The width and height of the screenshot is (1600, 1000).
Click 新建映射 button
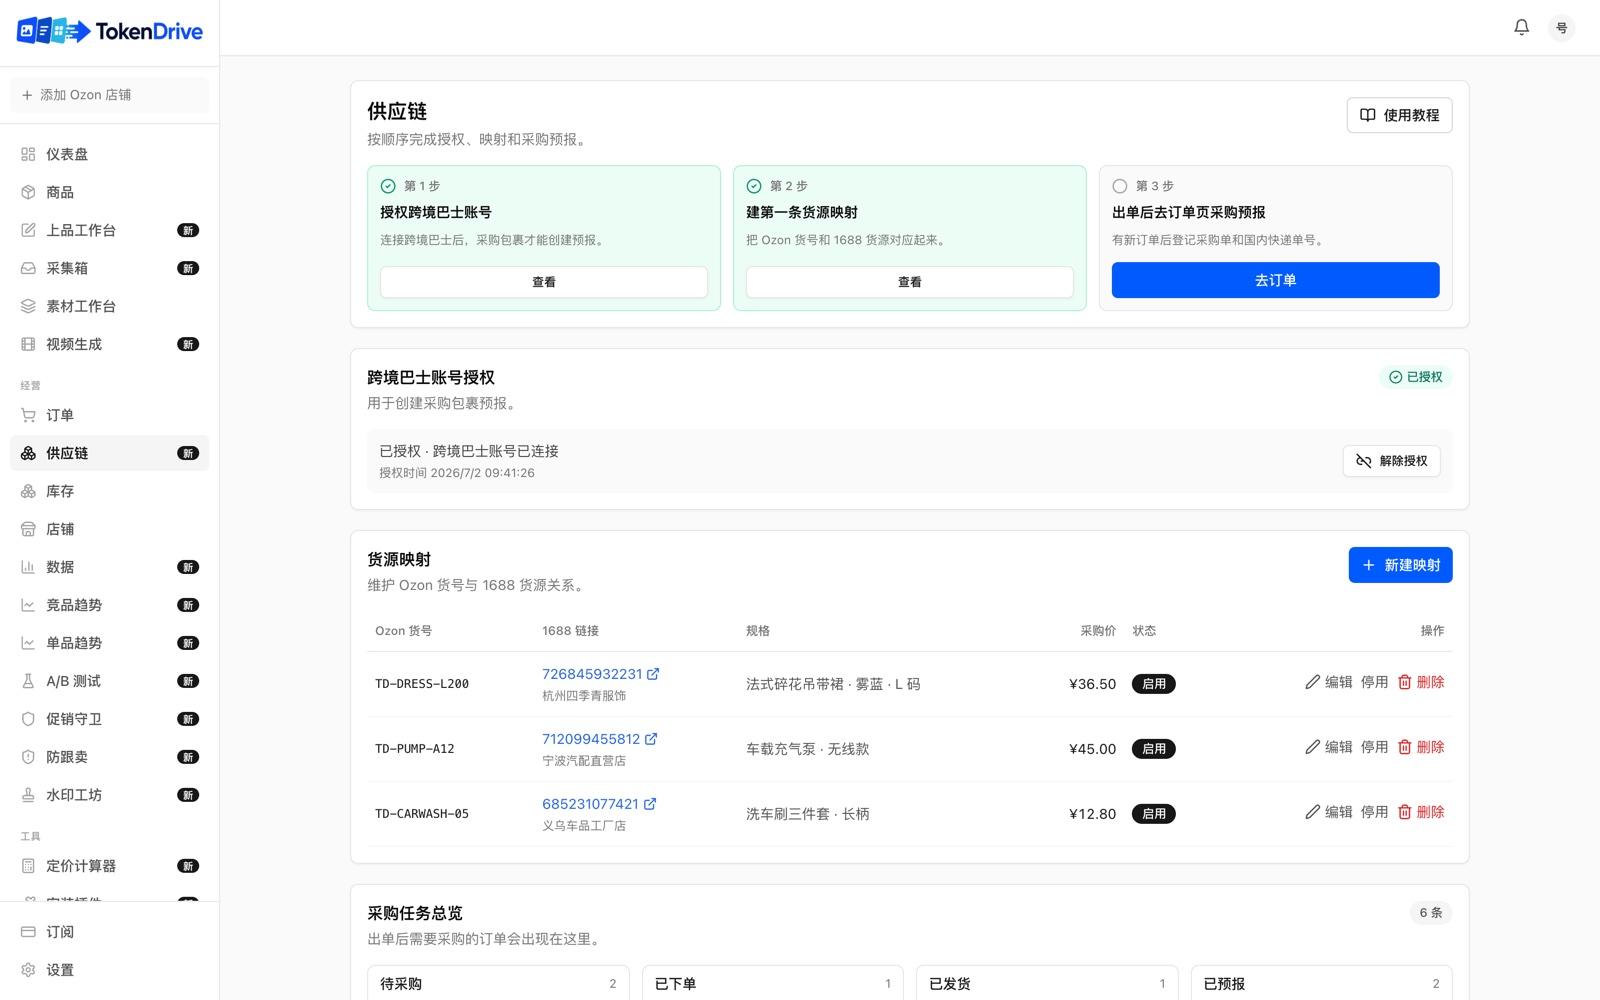pyautogui.click(x=1400, y=565)
